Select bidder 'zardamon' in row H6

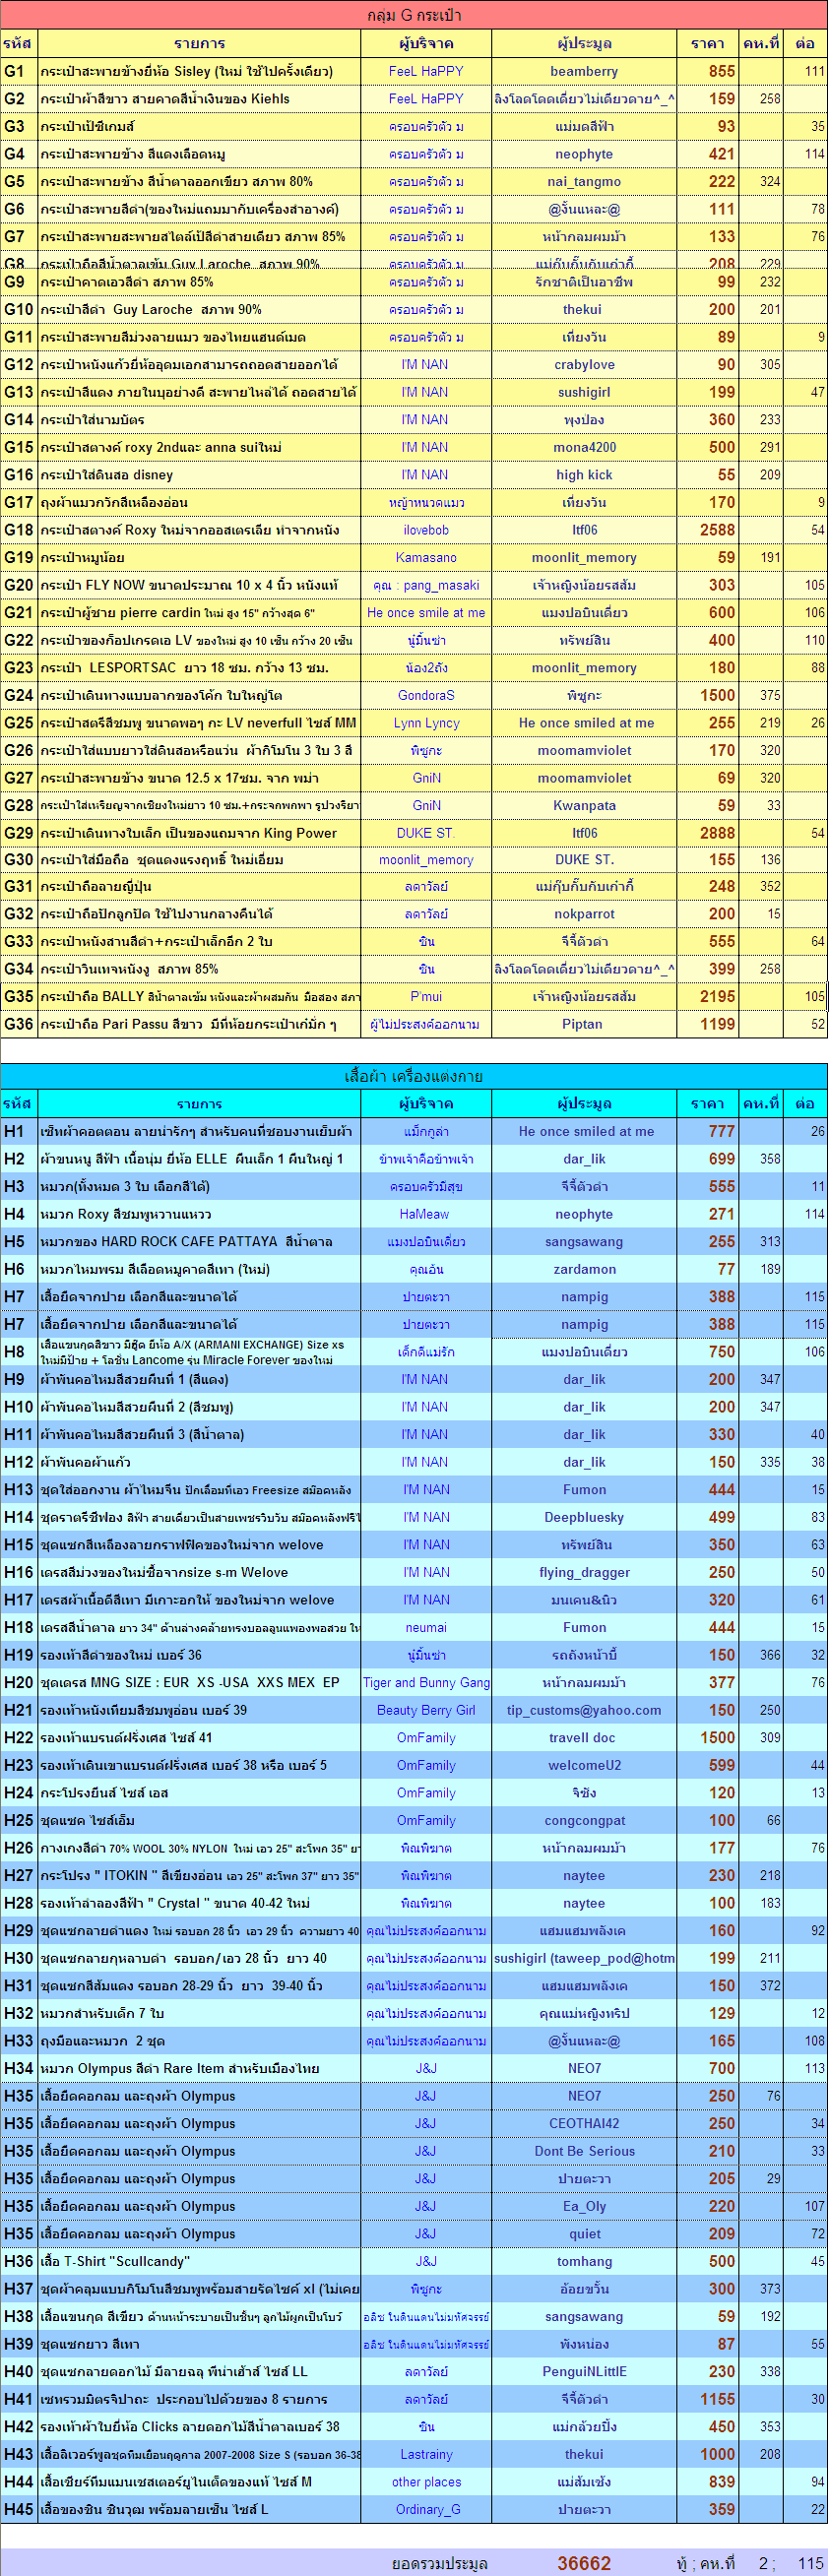584,1269
